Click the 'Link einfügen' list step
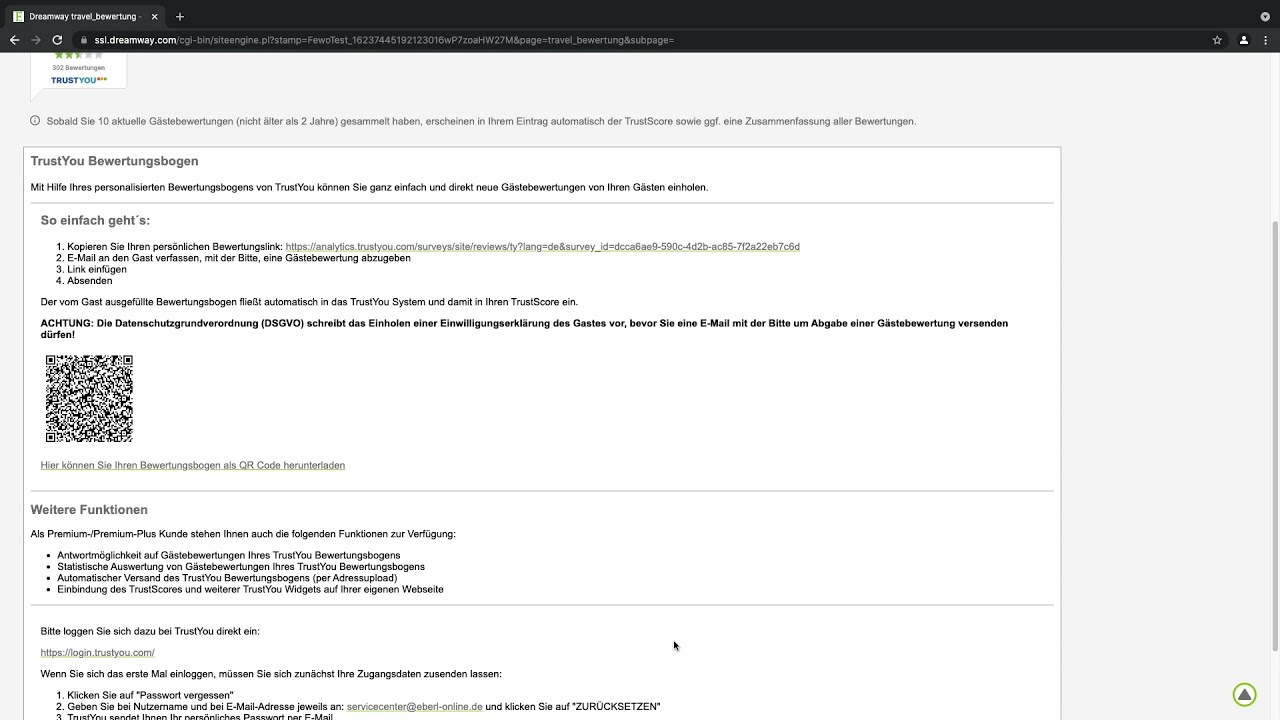1280x720 pixels. click(97, 270)
